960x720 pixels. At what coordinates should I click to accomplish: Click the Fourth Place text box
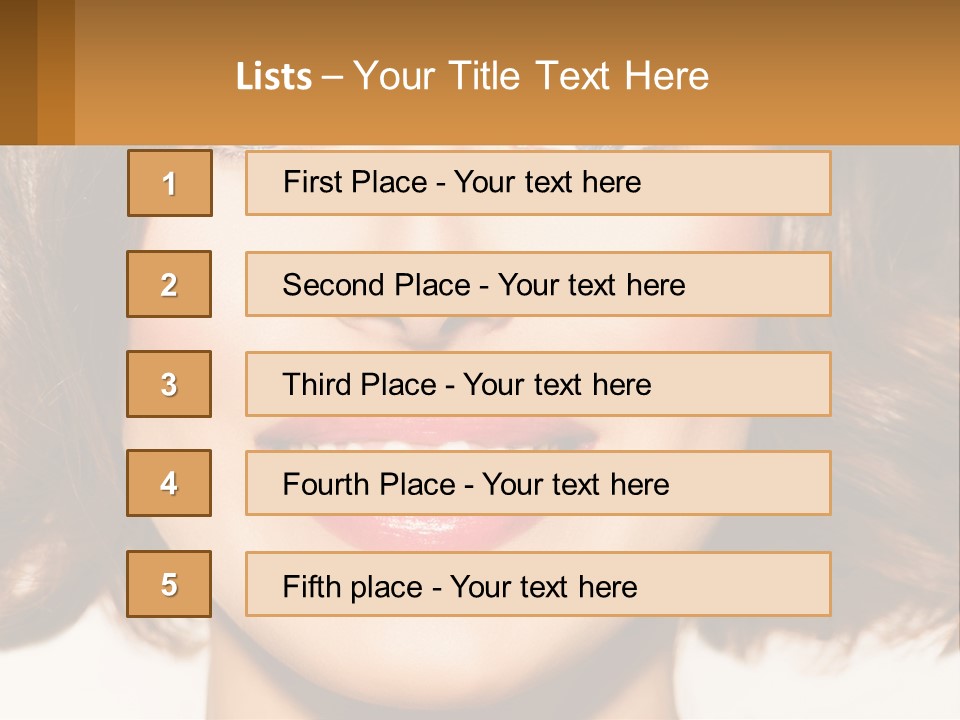pyautogui.click(x=538, y=483)
